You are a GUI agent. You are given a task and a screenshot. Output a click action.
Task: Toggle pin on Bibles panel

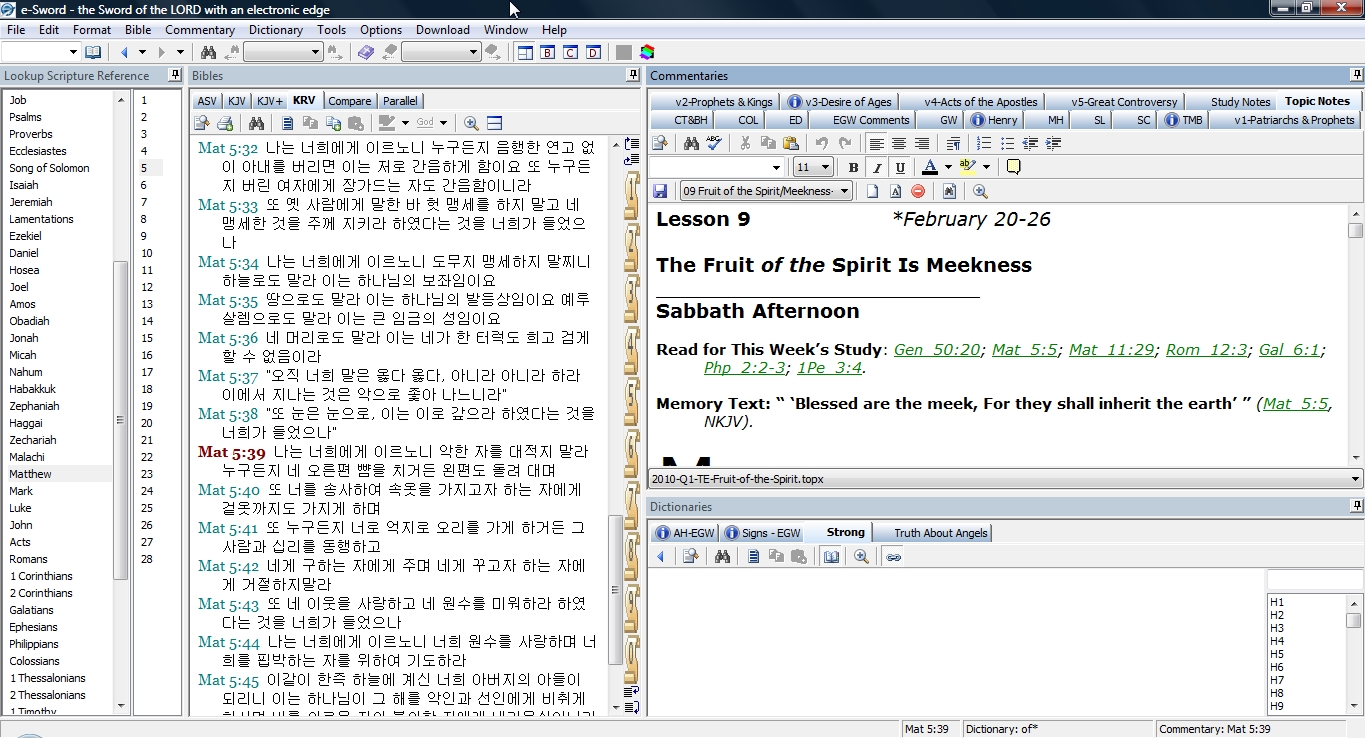pyautogui.click(x=632, y=75)
